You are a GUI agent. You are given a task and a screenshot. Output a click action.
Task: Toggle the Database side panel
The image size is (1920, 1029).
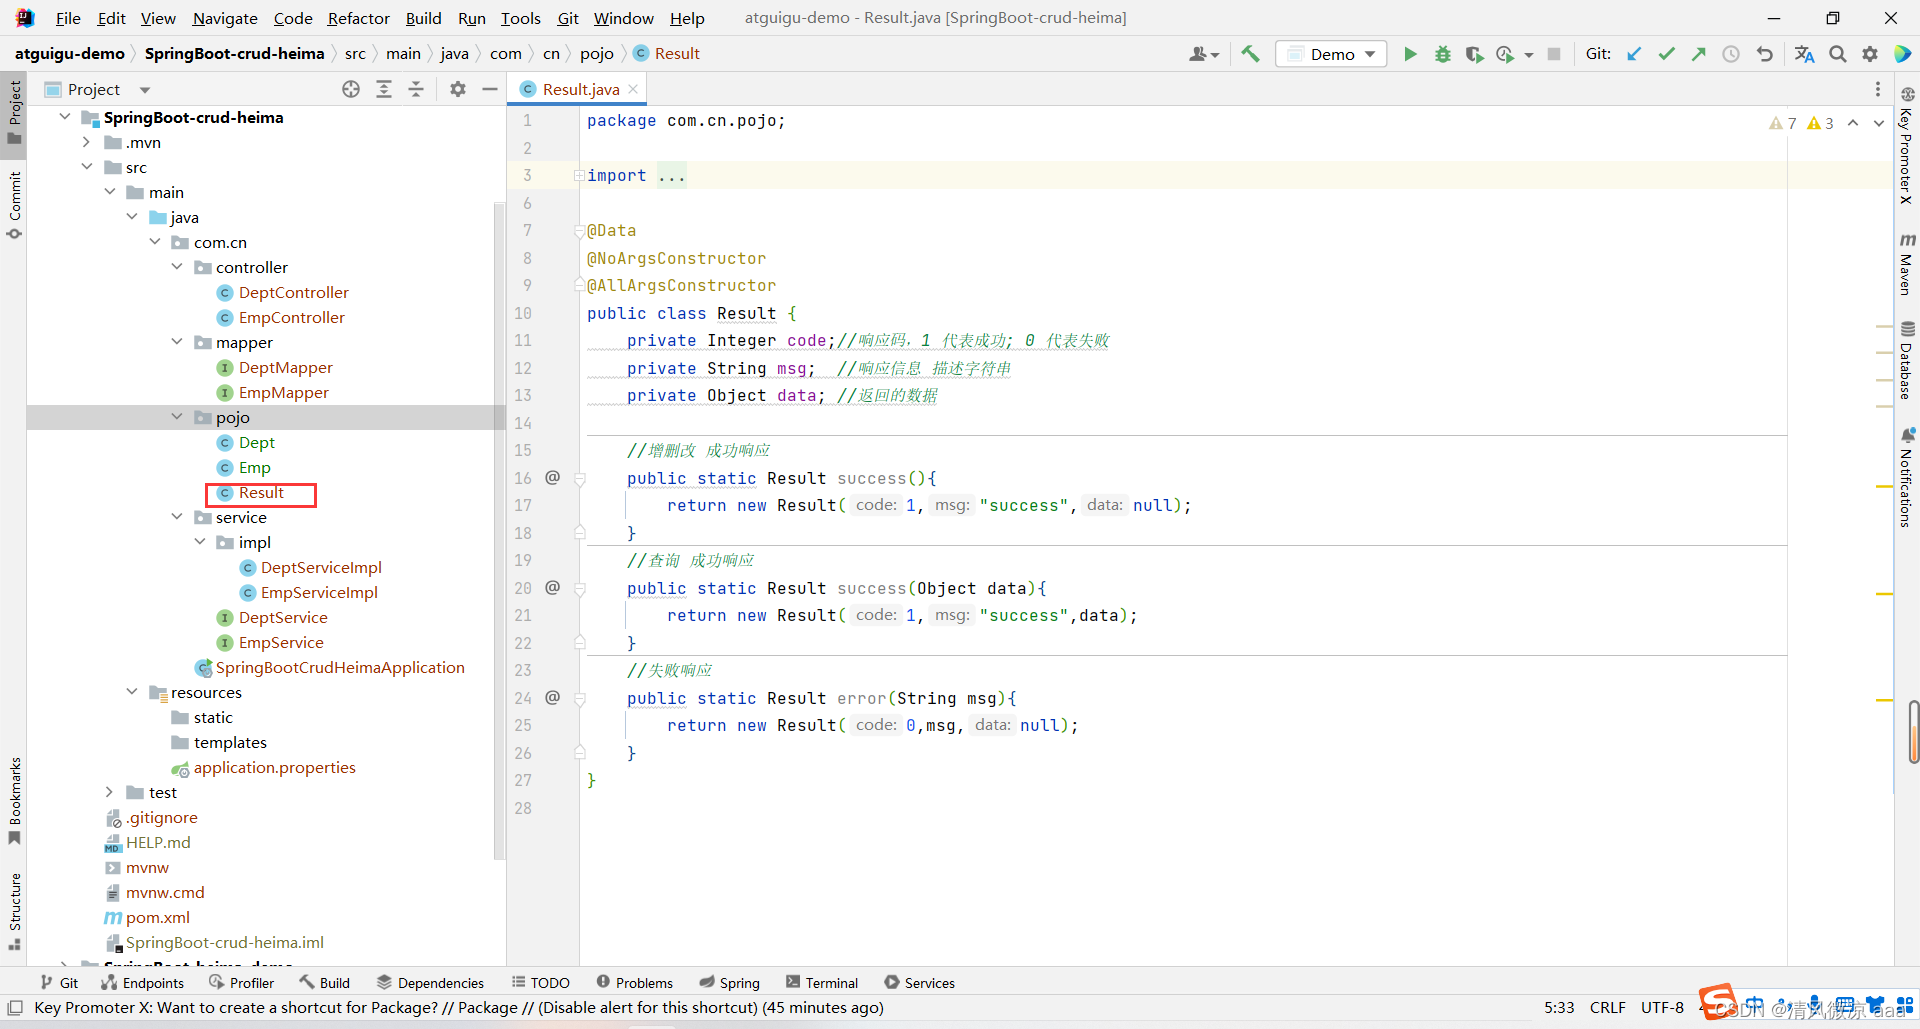pyautogui.click(x=1907, y=360)
